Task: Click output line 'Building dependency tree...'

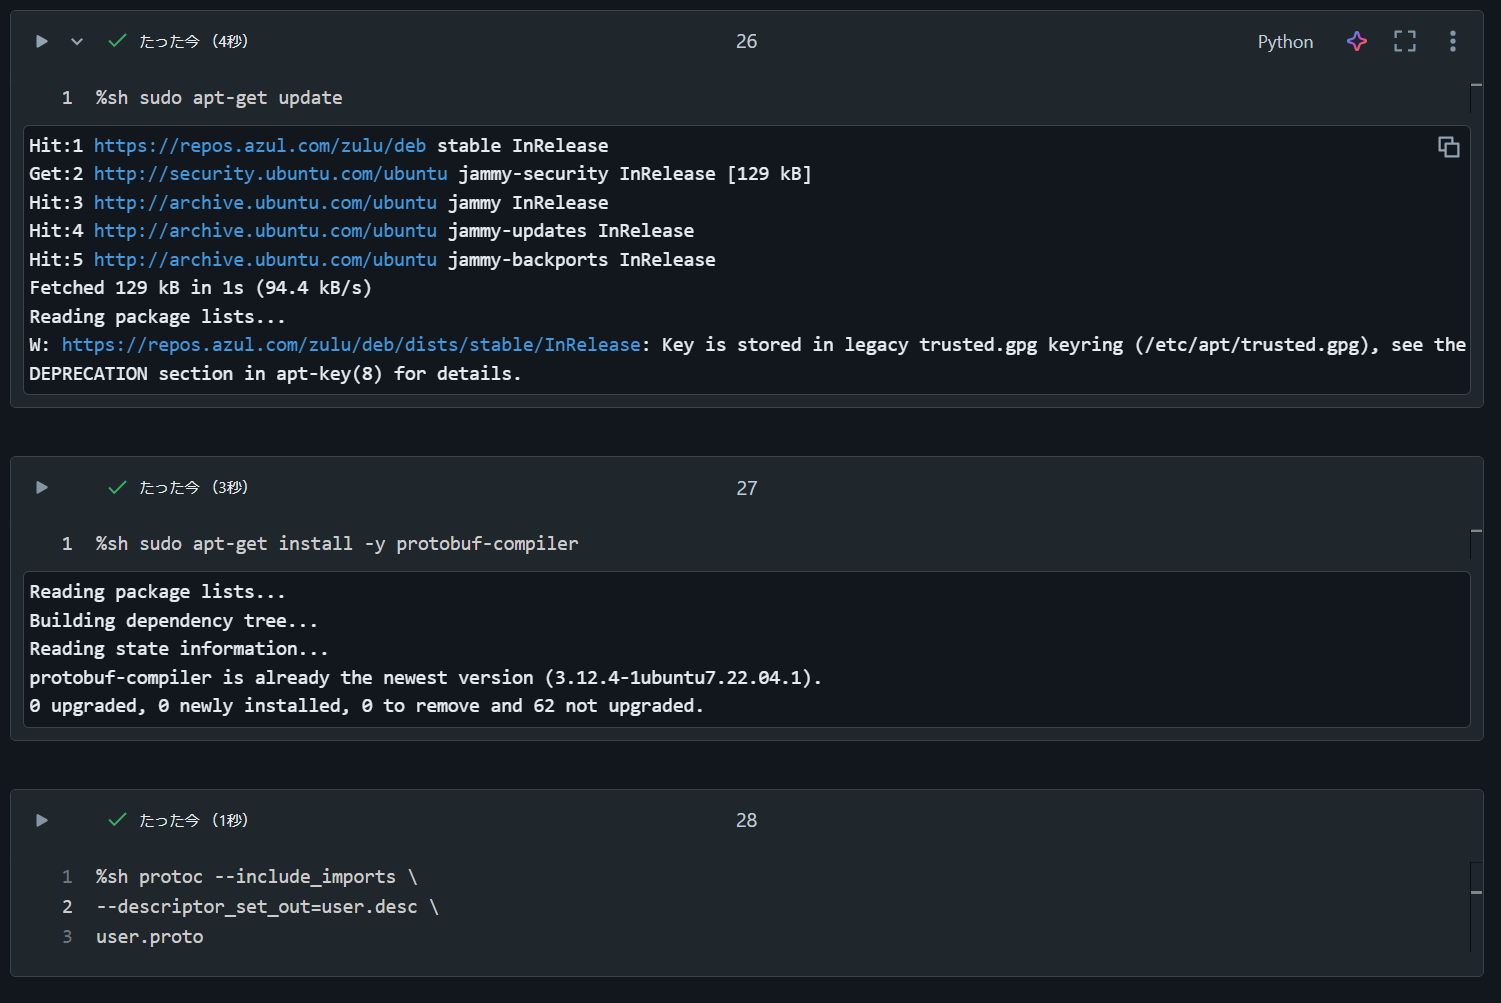Action: [x=173, y=621]
